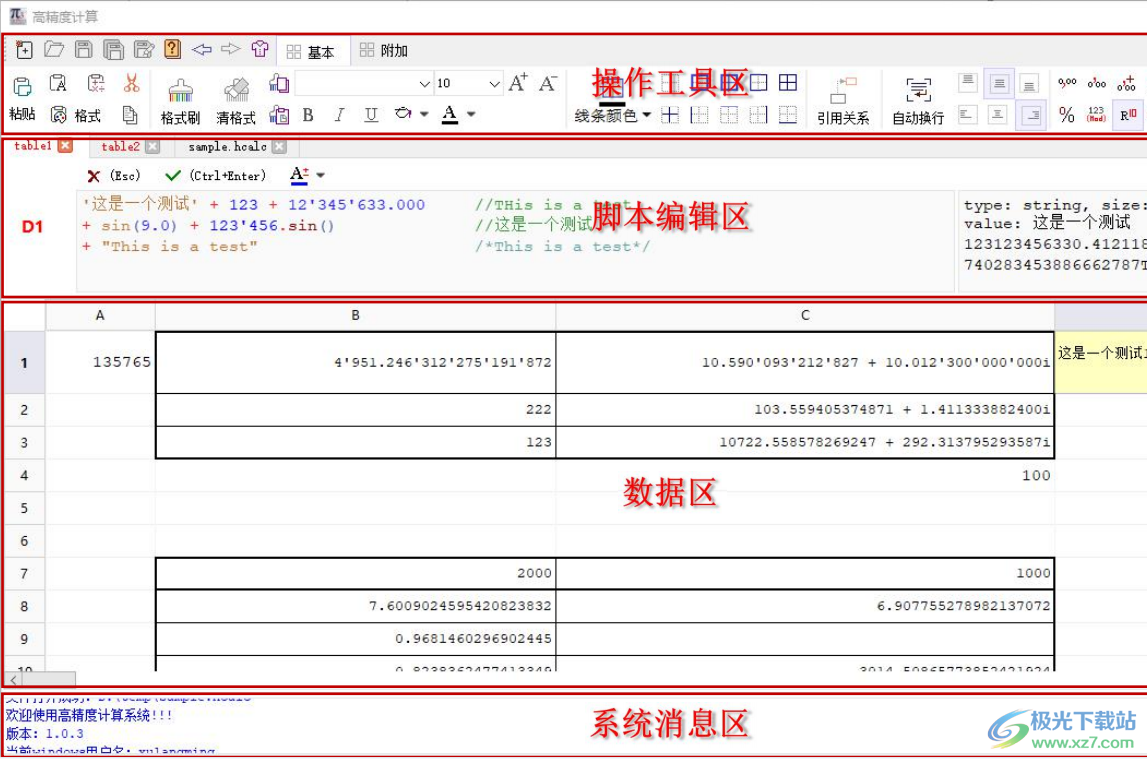This screenshot has height=759, width=1147.
Task: Select cell containing 135765
Action: point(100,362)
